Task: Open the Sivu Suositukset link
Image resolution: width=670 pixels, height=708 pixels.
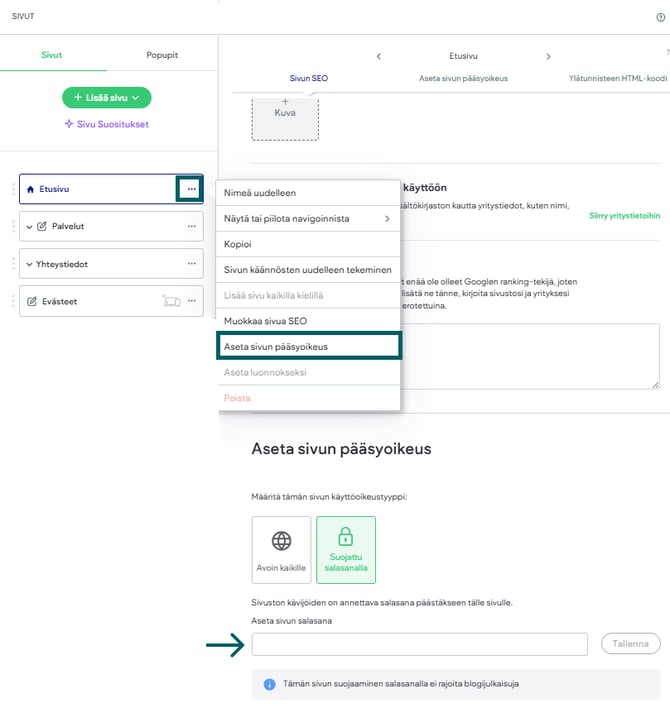Action: (107, 124)
